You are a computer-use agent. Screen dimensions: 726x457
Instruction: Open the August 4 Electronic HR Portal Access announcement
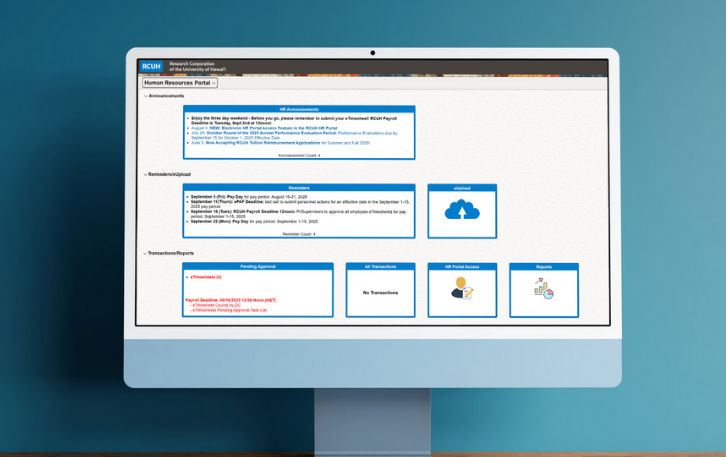264,128
